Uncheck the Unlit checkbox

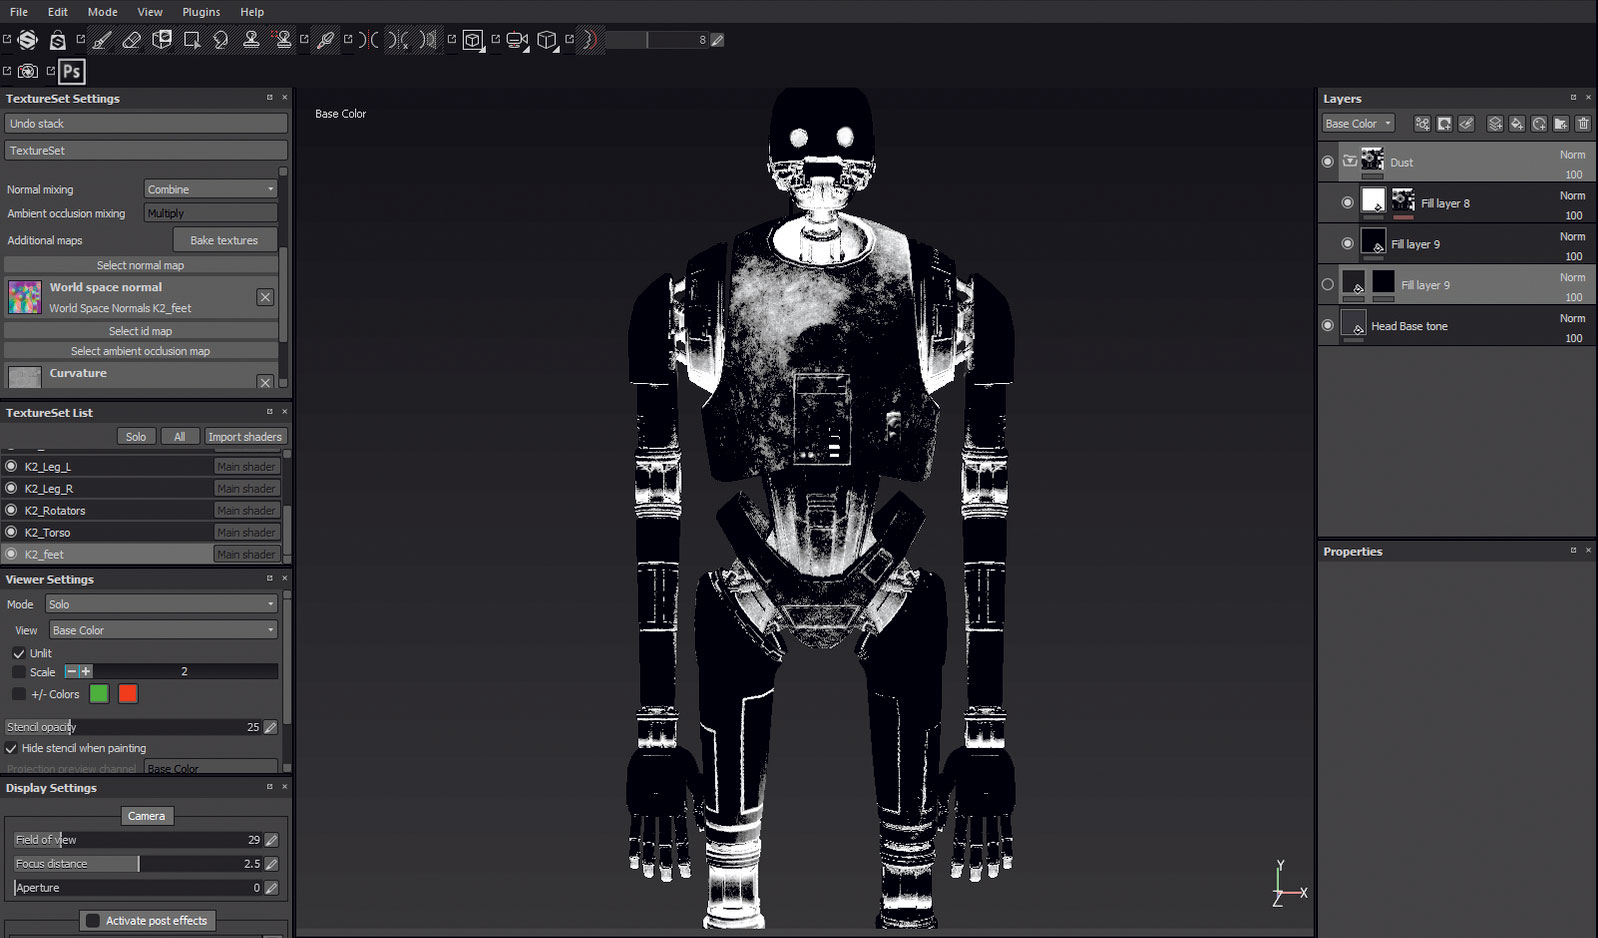[x=18, y=653]
